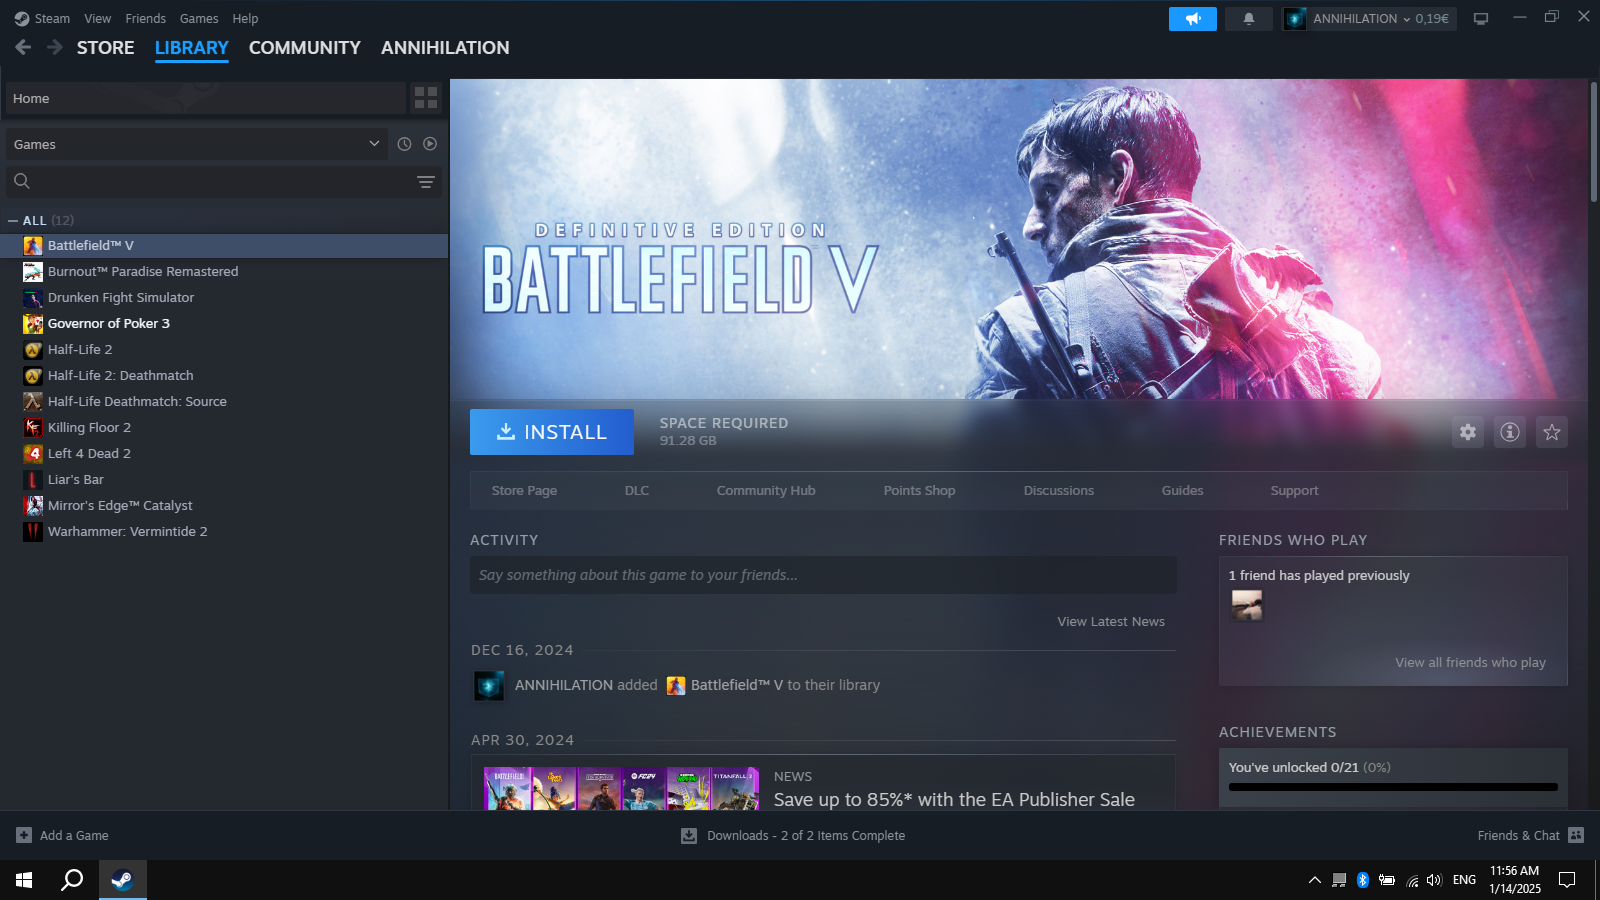
Task: Add Battlefield V to favorites with star icon
Action: pos(1551,432)
